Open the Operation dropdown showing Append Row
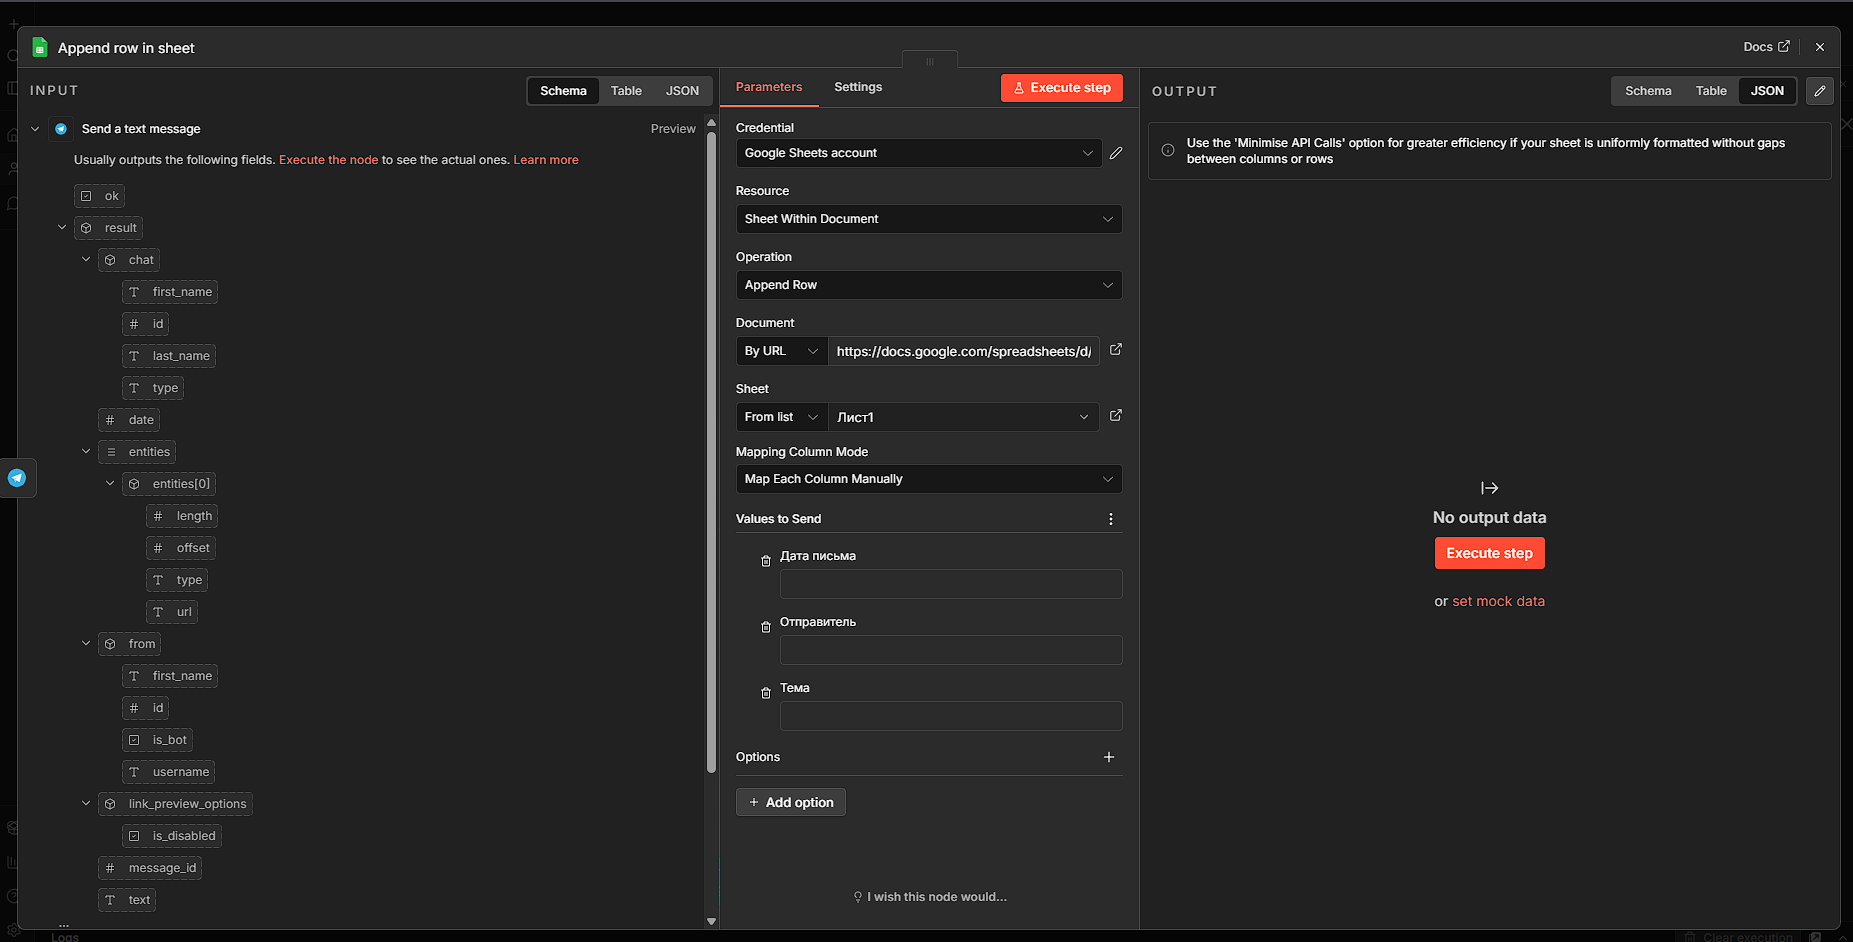 (928, 285)
